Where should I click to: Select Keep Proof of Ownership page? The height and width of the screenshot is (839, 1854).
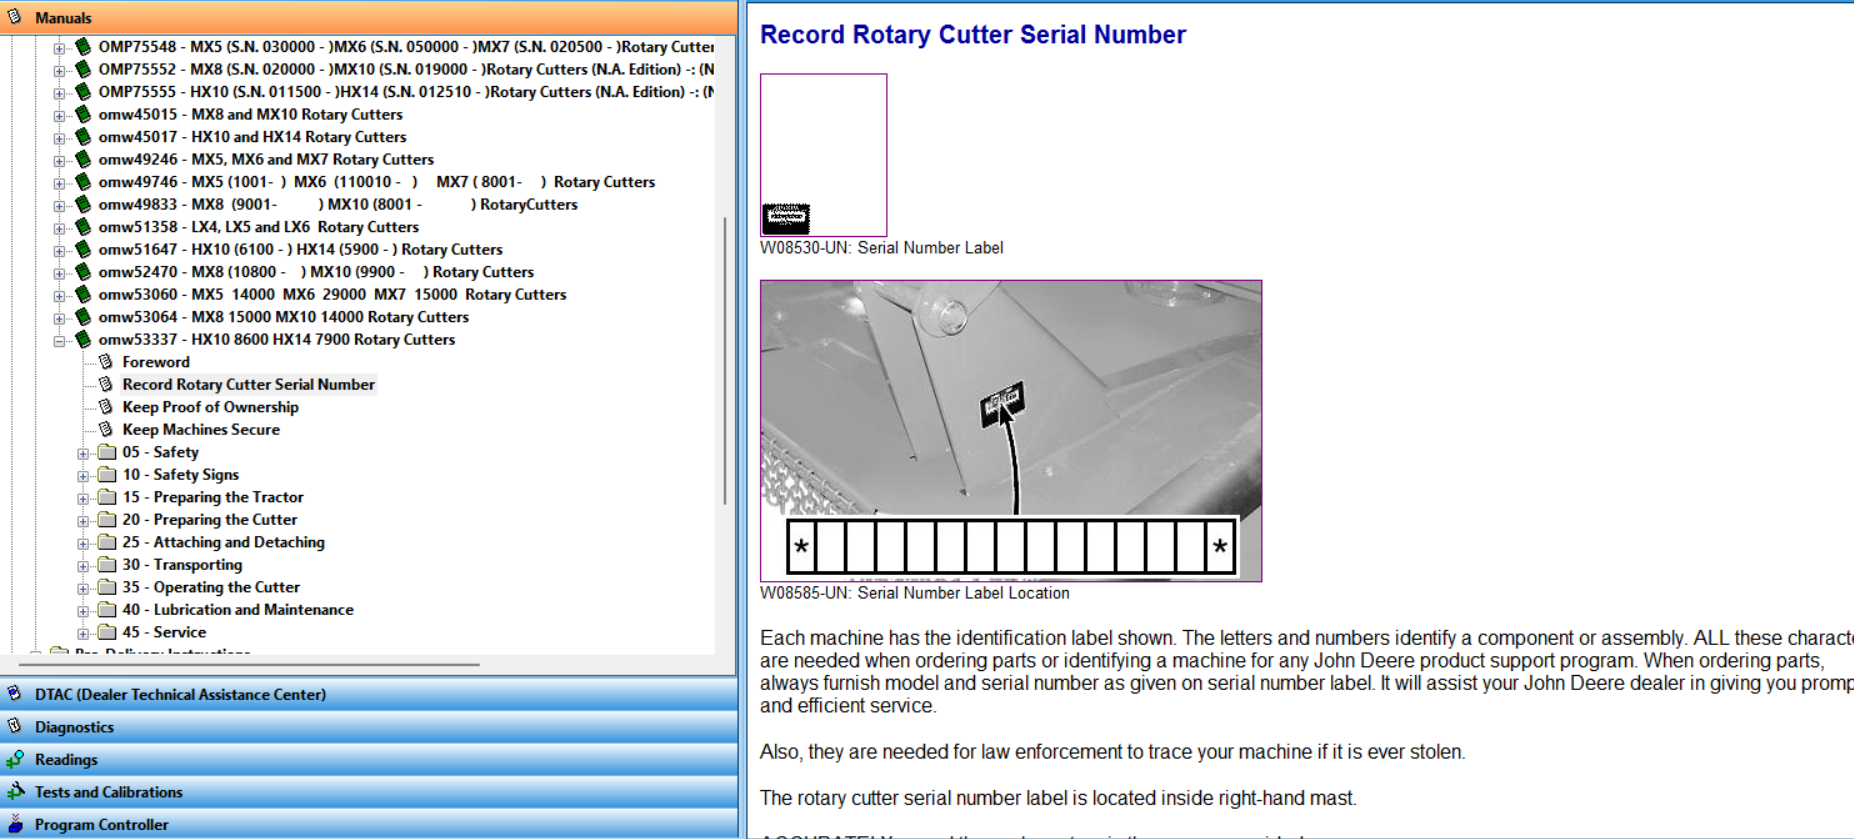tap(210, 407)
